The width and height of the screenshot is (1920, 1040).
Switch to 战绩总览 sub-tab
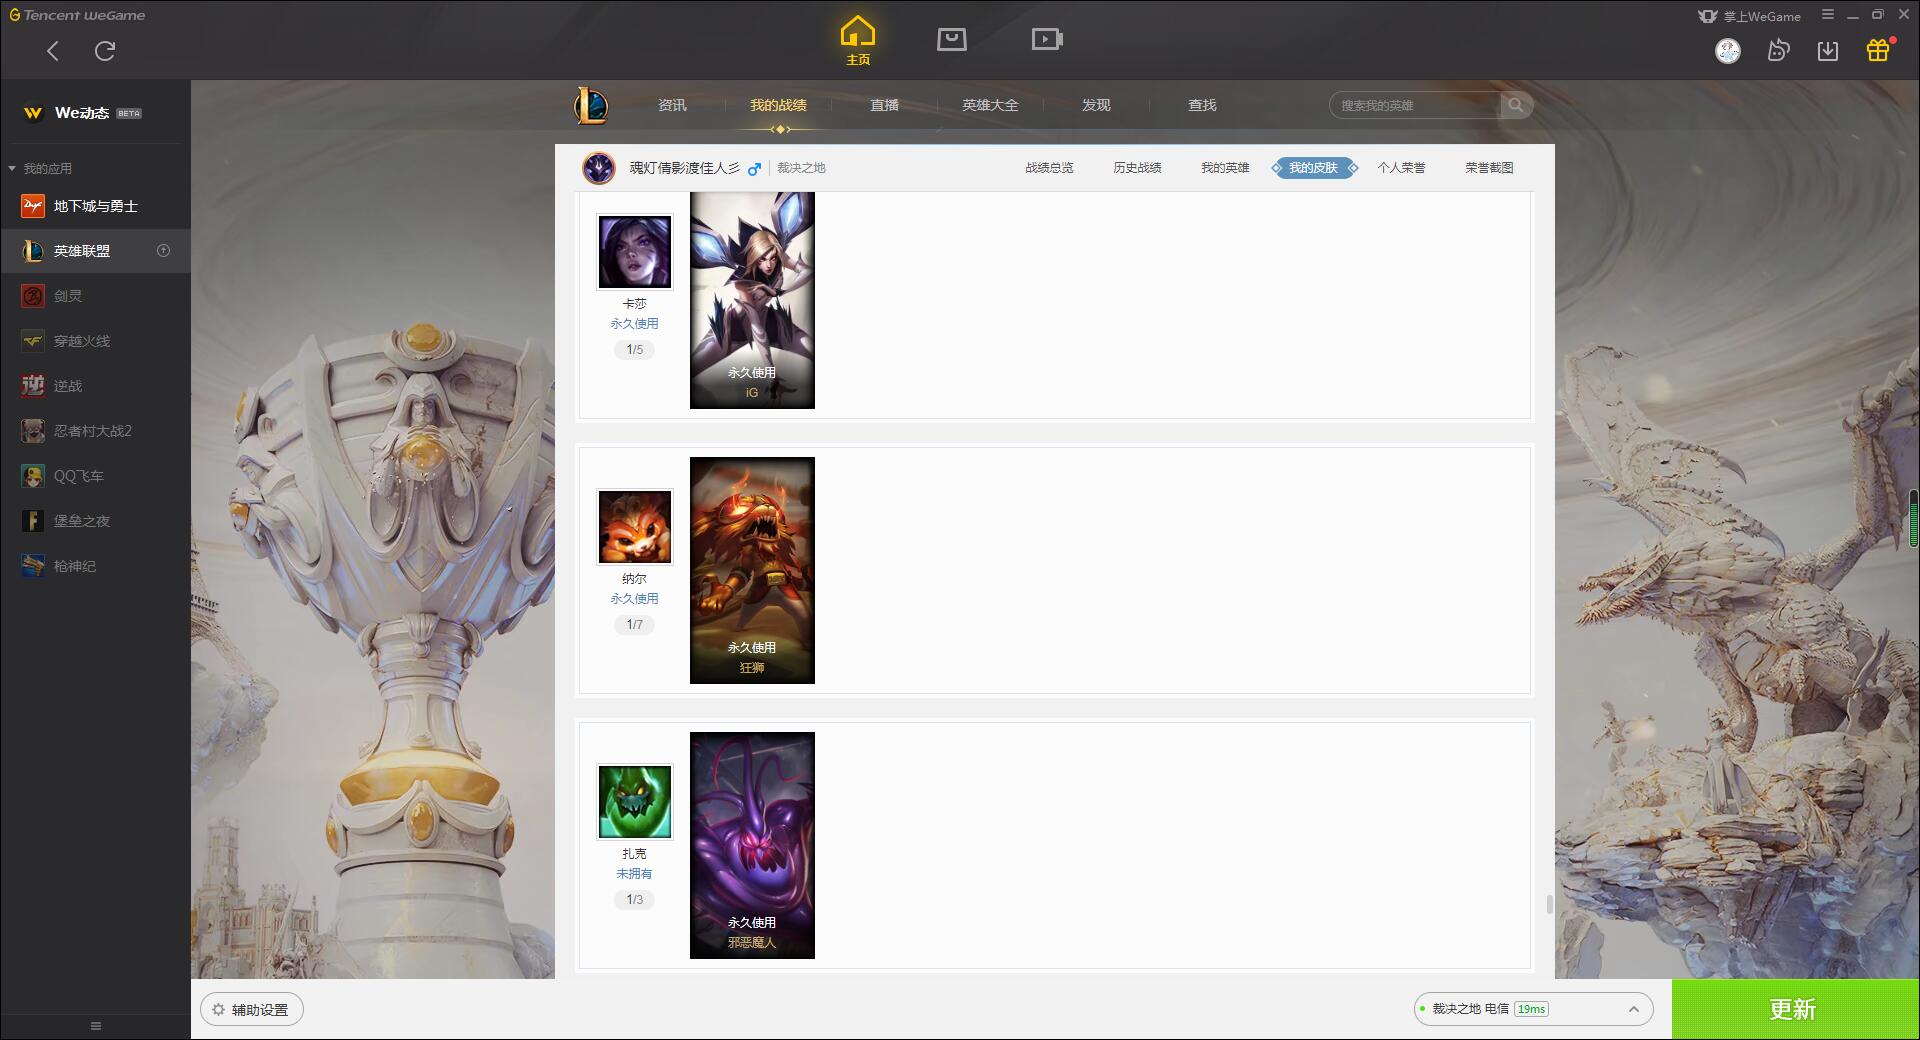(x=1049, y=168)
